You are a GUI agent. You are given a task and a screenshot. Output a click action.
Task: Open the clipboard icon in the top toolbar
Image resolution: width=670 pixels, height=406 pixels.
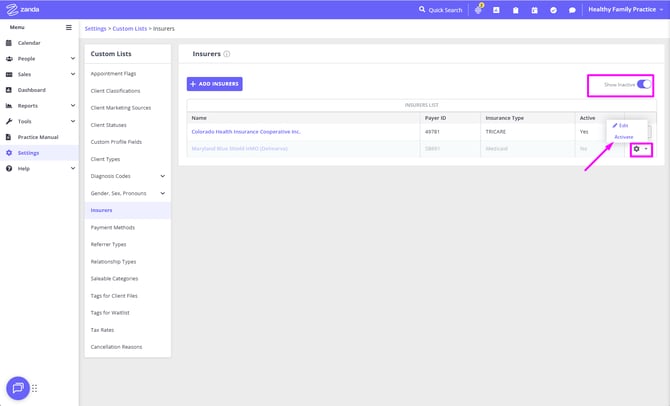coord(515,10)
